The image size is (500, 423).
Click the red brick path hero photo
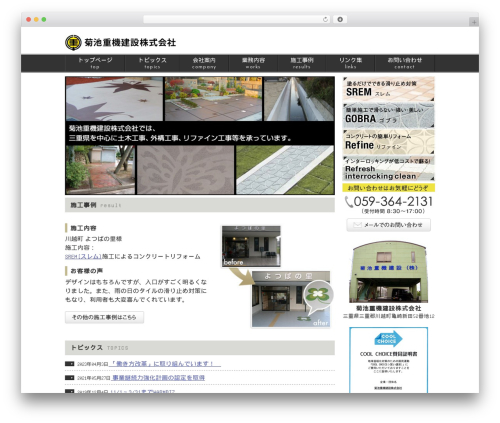pos(100,170)
